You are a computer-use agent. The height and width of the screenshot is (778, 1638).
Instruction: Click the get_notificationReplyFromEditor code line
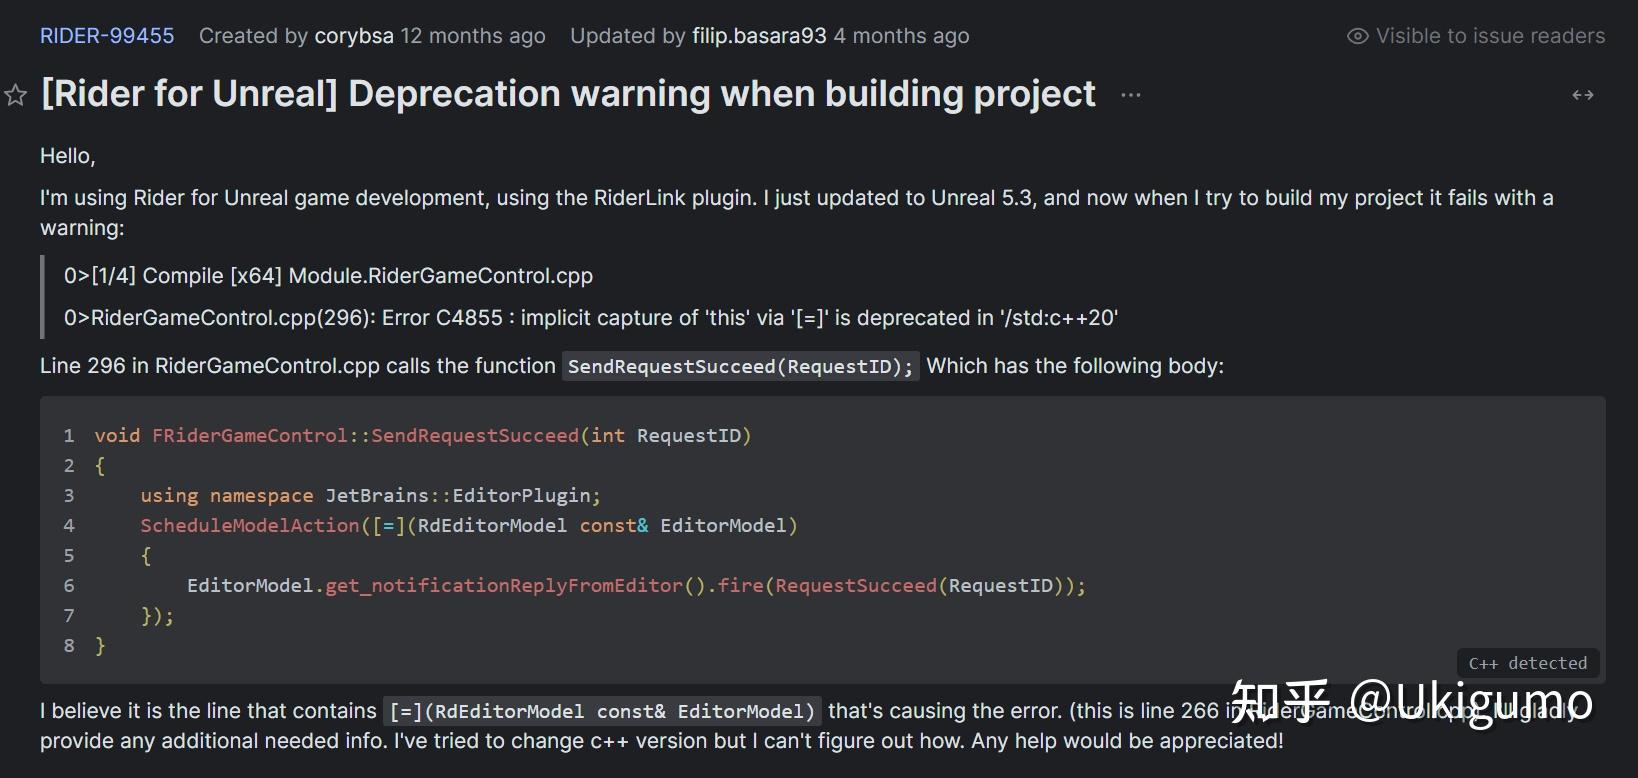pyautogui.click(x=636, y=586)
